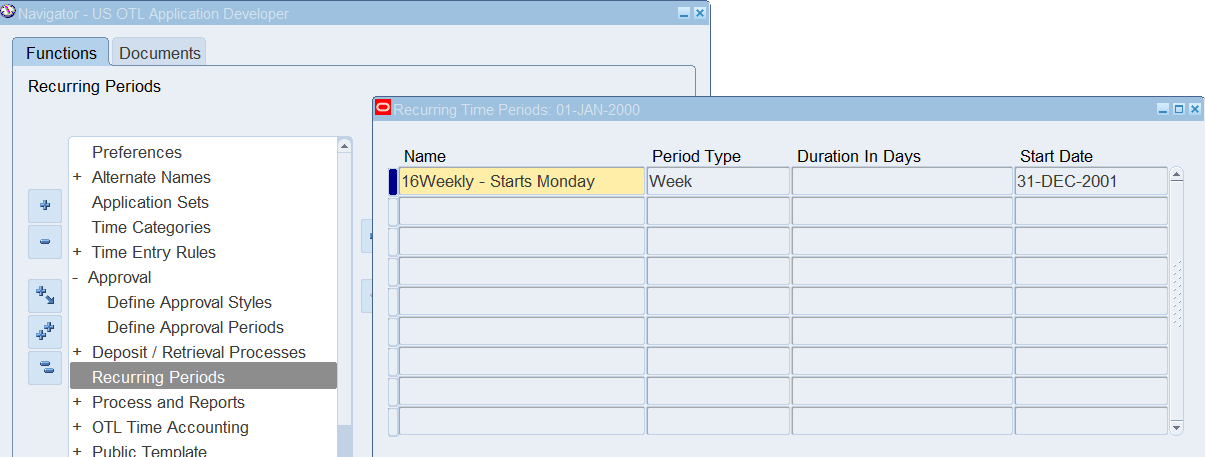Click Oracle icon in Recurring Time Periods title
Viewport: 1205px width, 457px height.
[382, 109]
